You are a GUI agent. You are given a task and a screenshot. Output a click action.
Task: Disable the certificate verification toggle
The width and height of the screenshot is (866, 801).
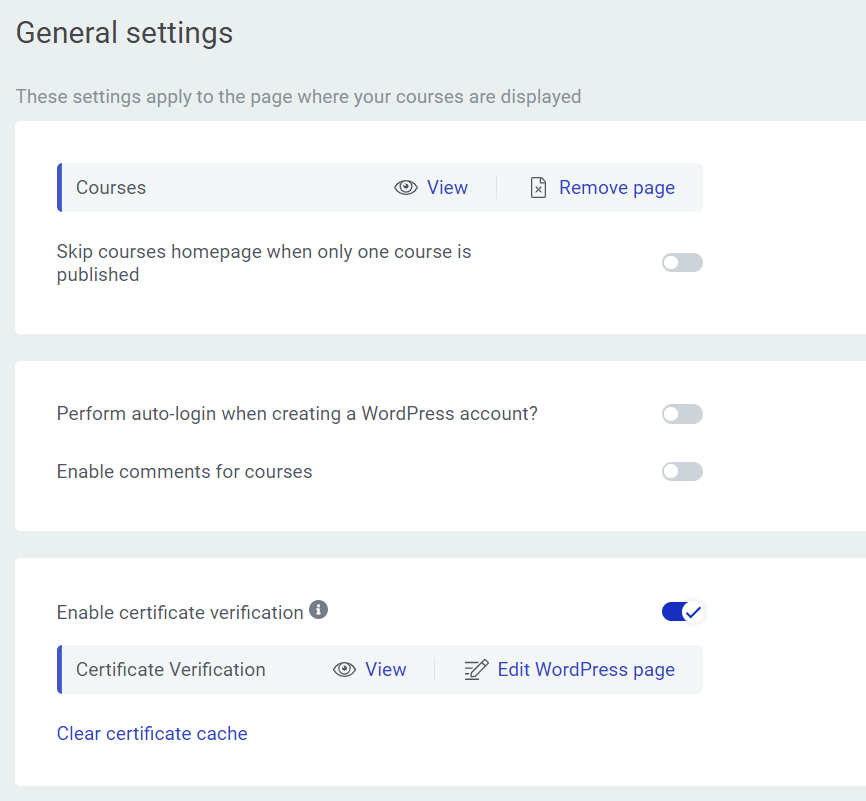[682, 612]
